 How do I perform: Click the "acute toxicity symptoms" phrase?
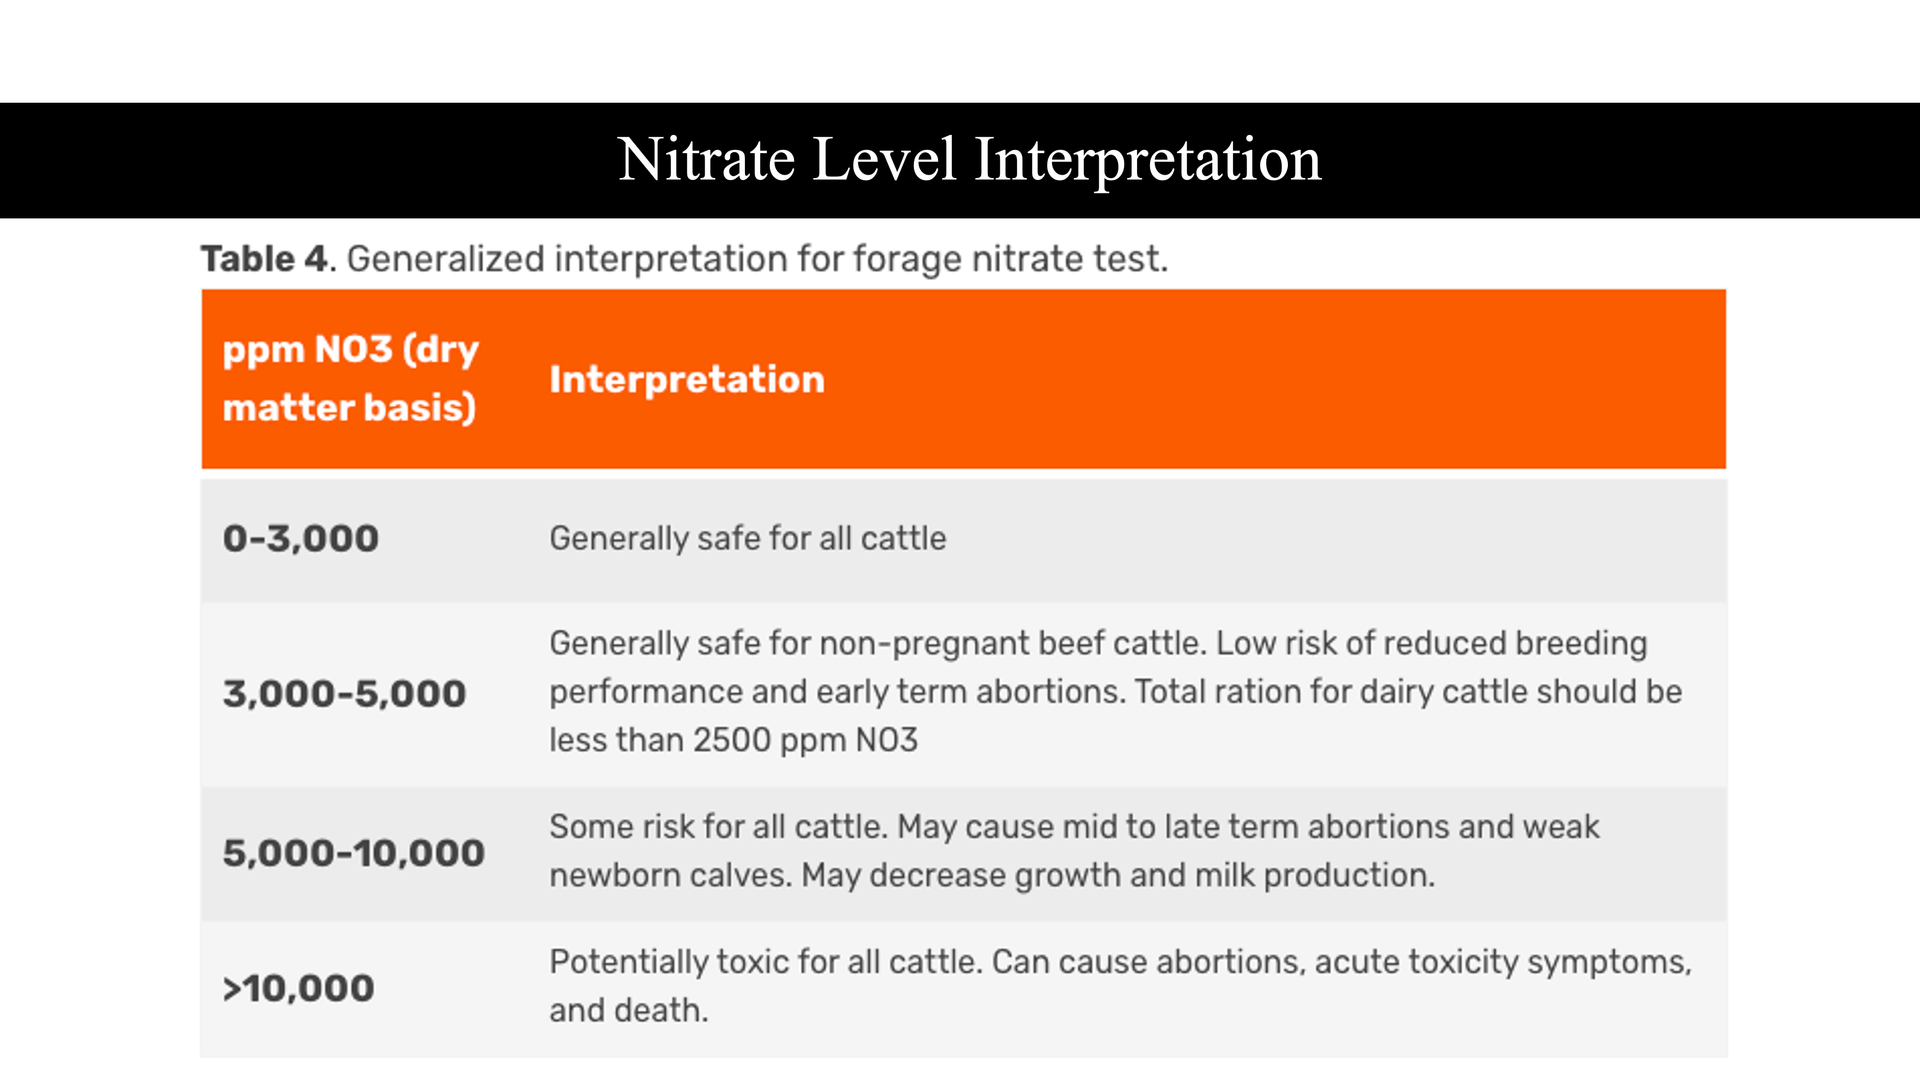(1500, 962)
